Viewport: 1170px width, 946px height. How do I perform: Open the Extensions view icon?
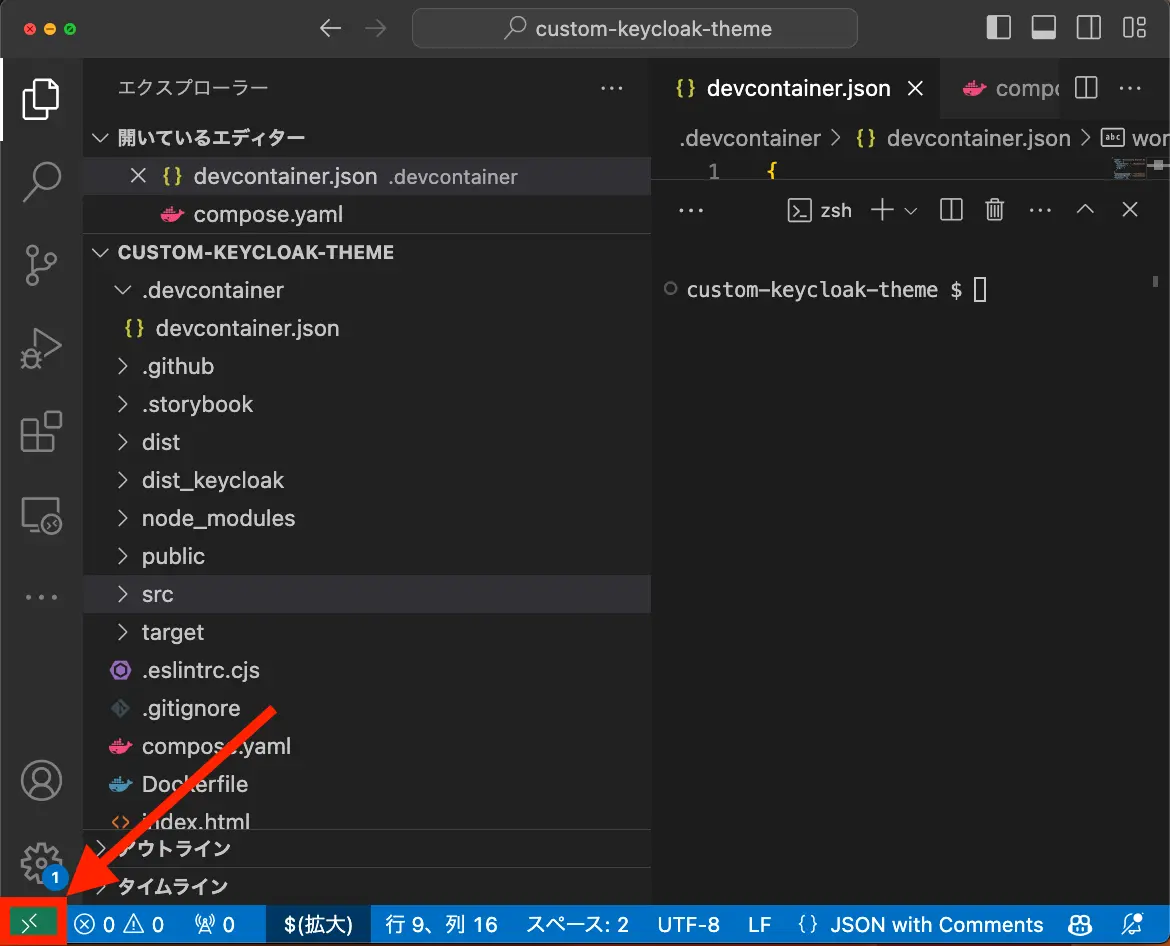(40, 432)
